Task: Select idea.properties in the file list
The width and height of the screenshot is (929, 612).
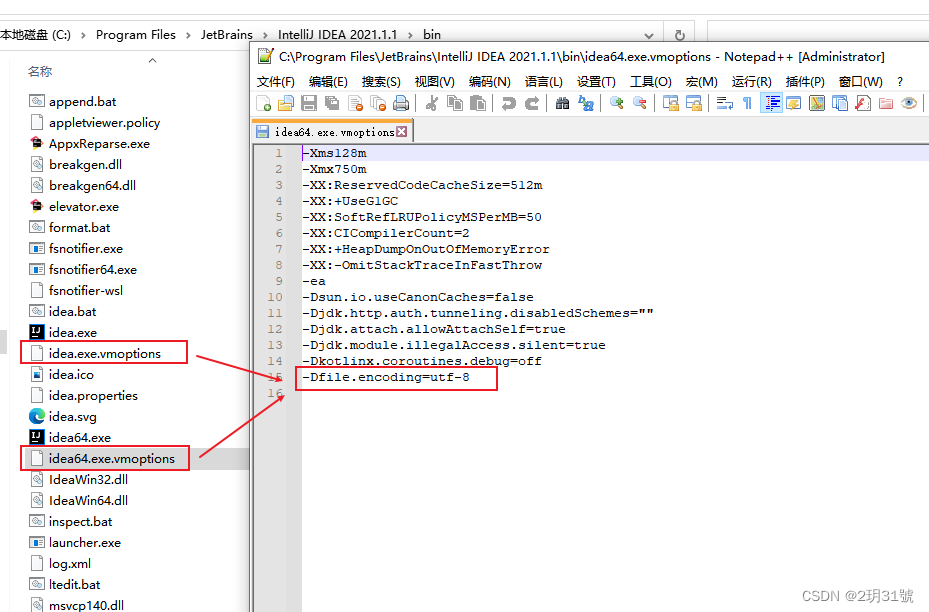Action: pyautogui.click(x=93, y=396)
